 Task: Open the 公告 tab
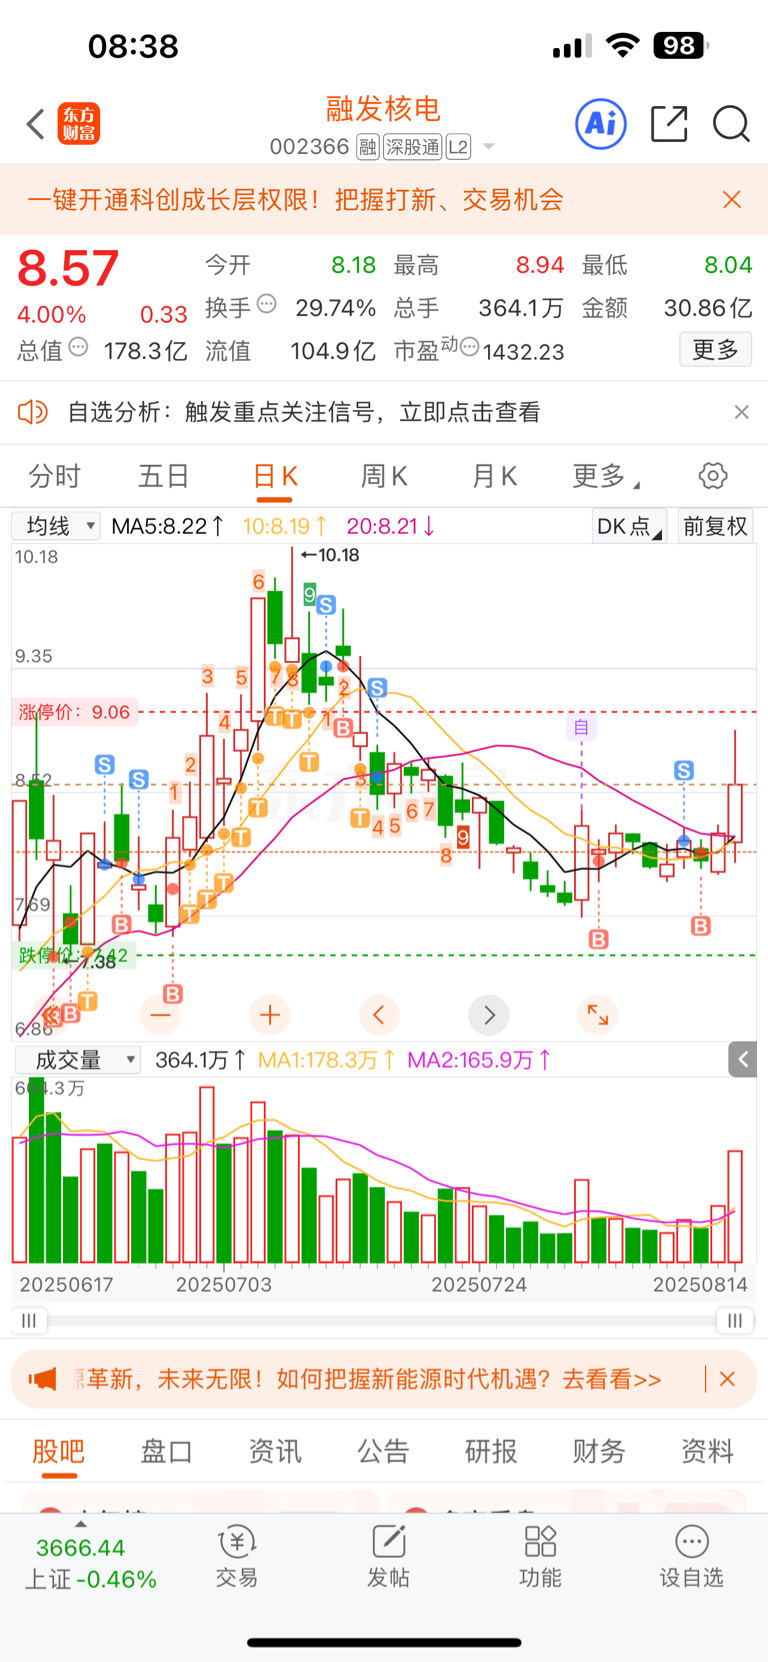tap(383, 1451)
